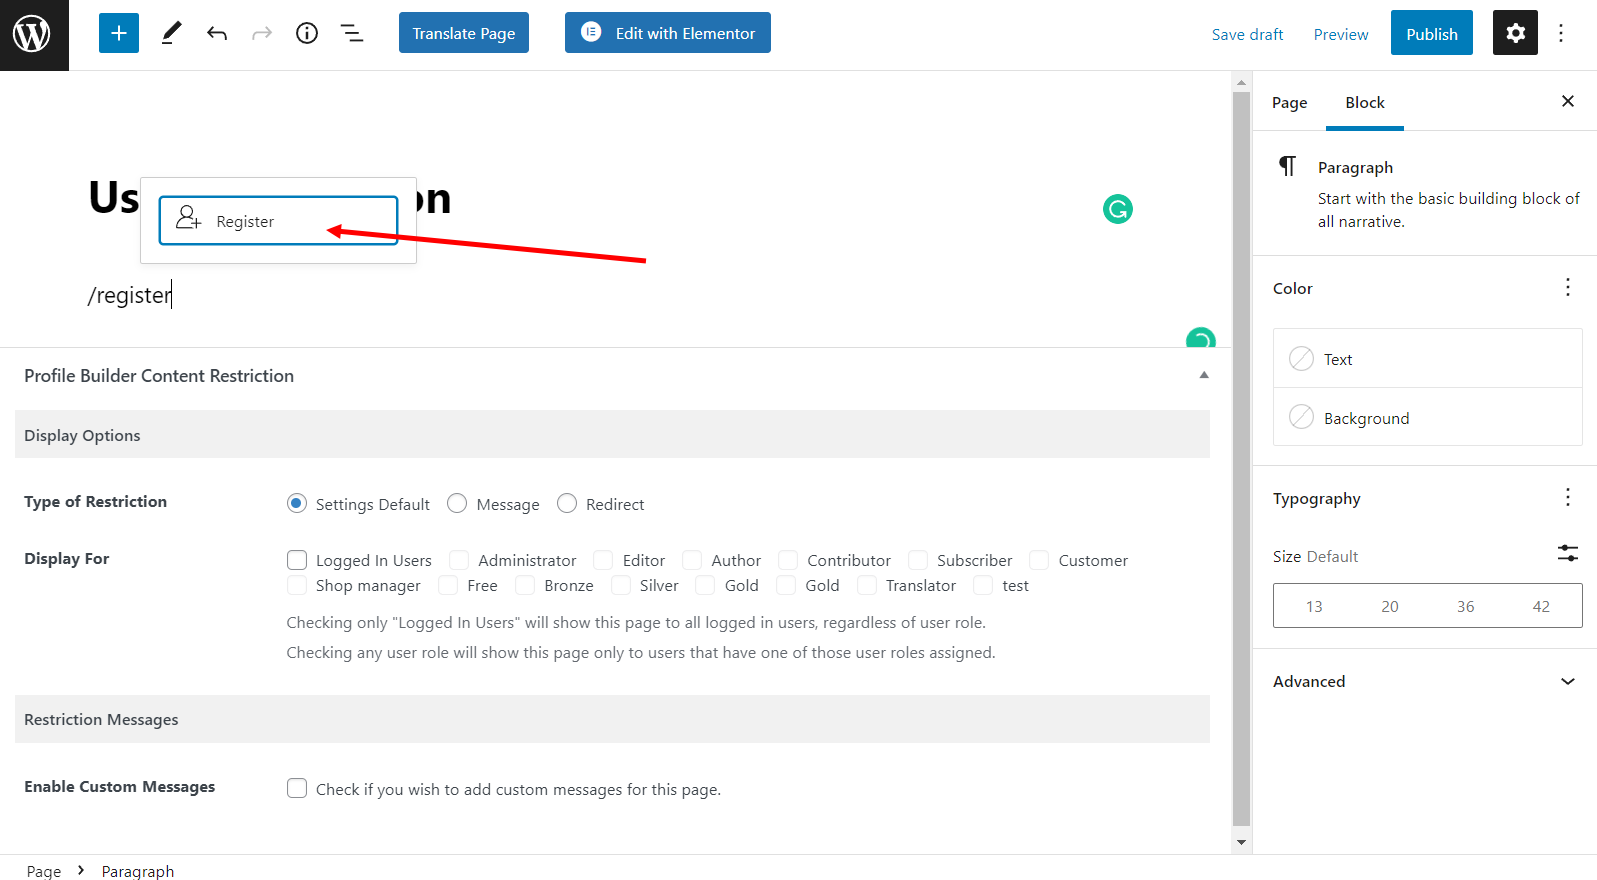
Task: Click the blue Publish button
Action: [x=1432, y=33]
